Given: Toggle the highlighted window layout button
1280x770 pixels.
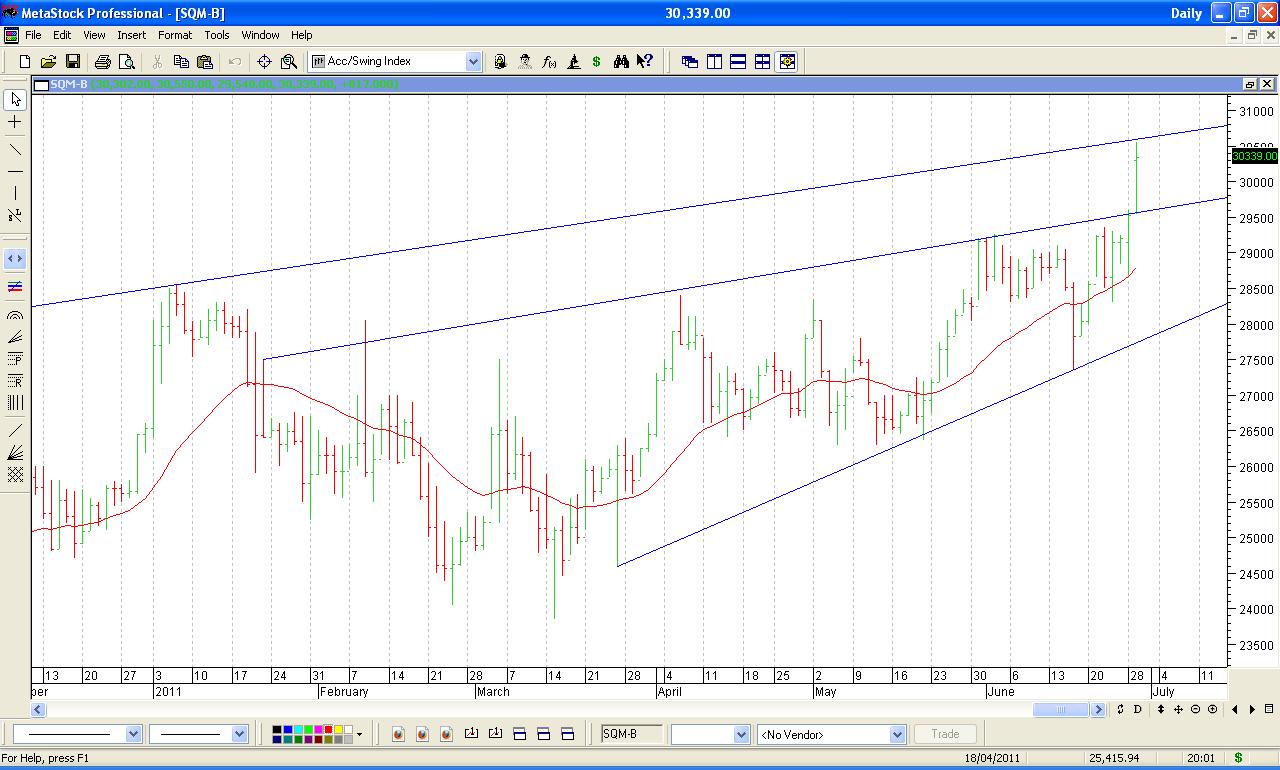Looking at the screenshot, I should click(x=787, y=62).
